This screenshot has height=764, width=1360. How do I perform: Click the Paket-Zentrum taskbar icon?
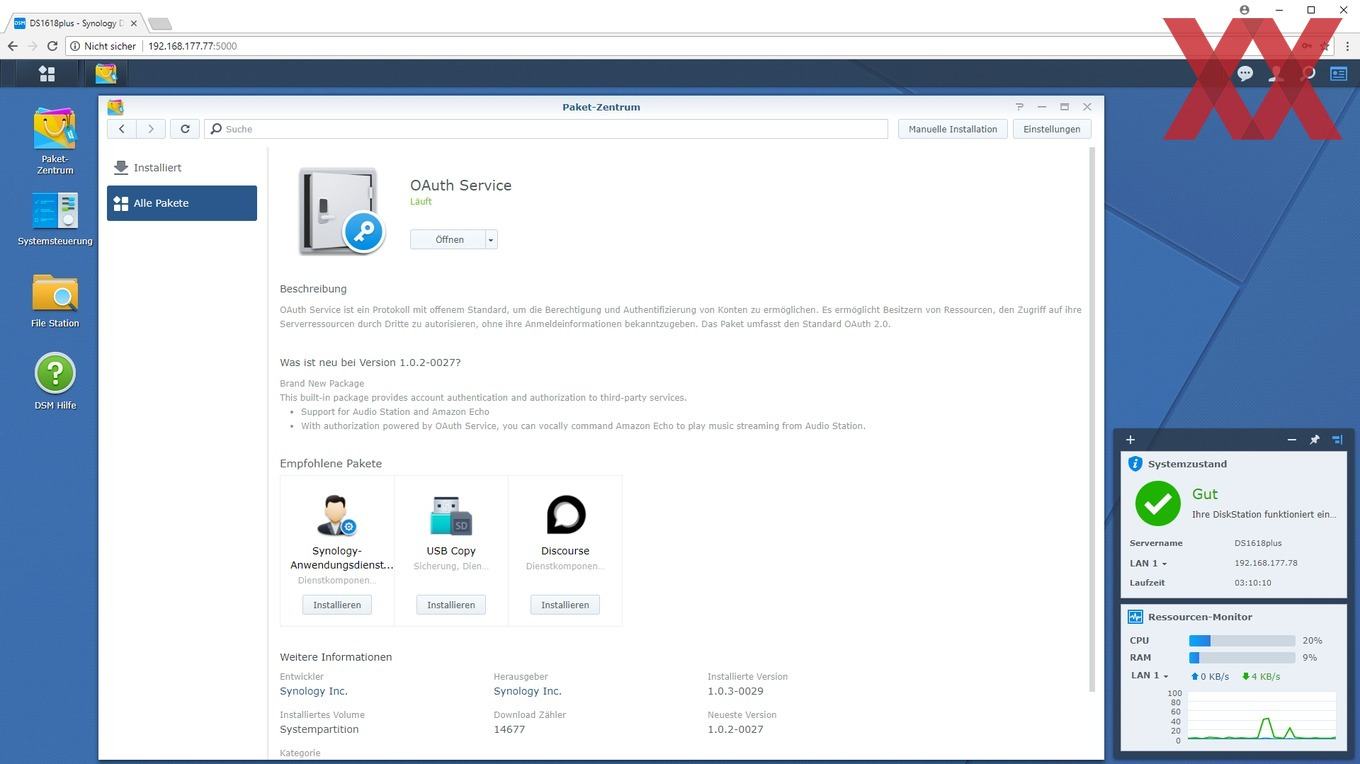(106, 73)
